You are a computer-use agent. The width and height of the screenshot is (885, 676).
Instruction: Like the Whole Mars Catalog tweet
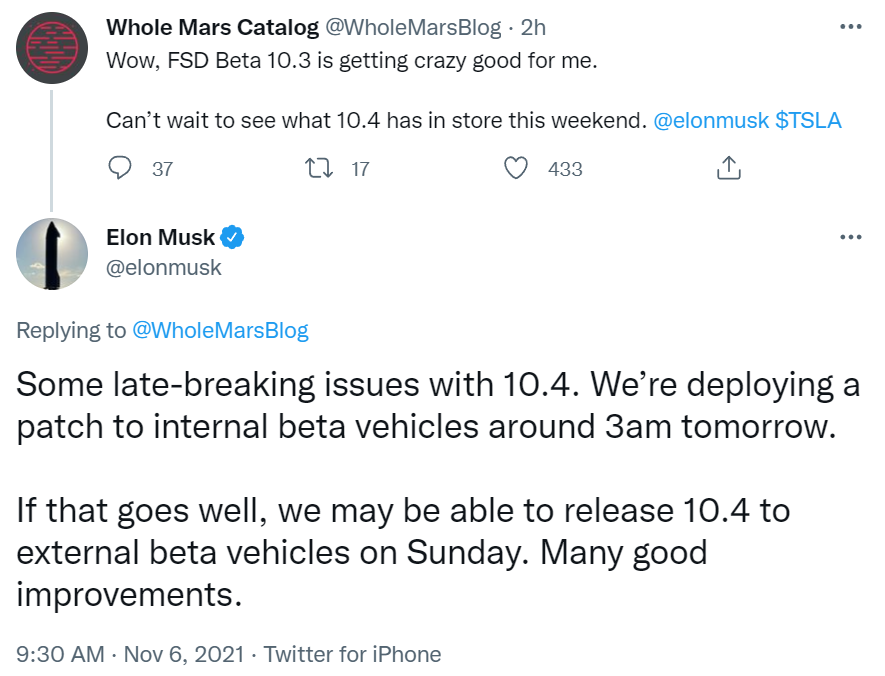tap(516, 168)
